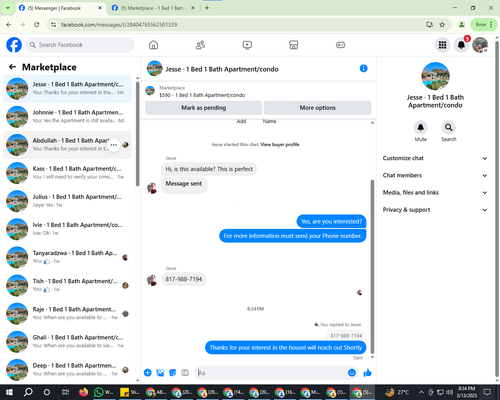Expand Chat members section

tap(435, 175)
